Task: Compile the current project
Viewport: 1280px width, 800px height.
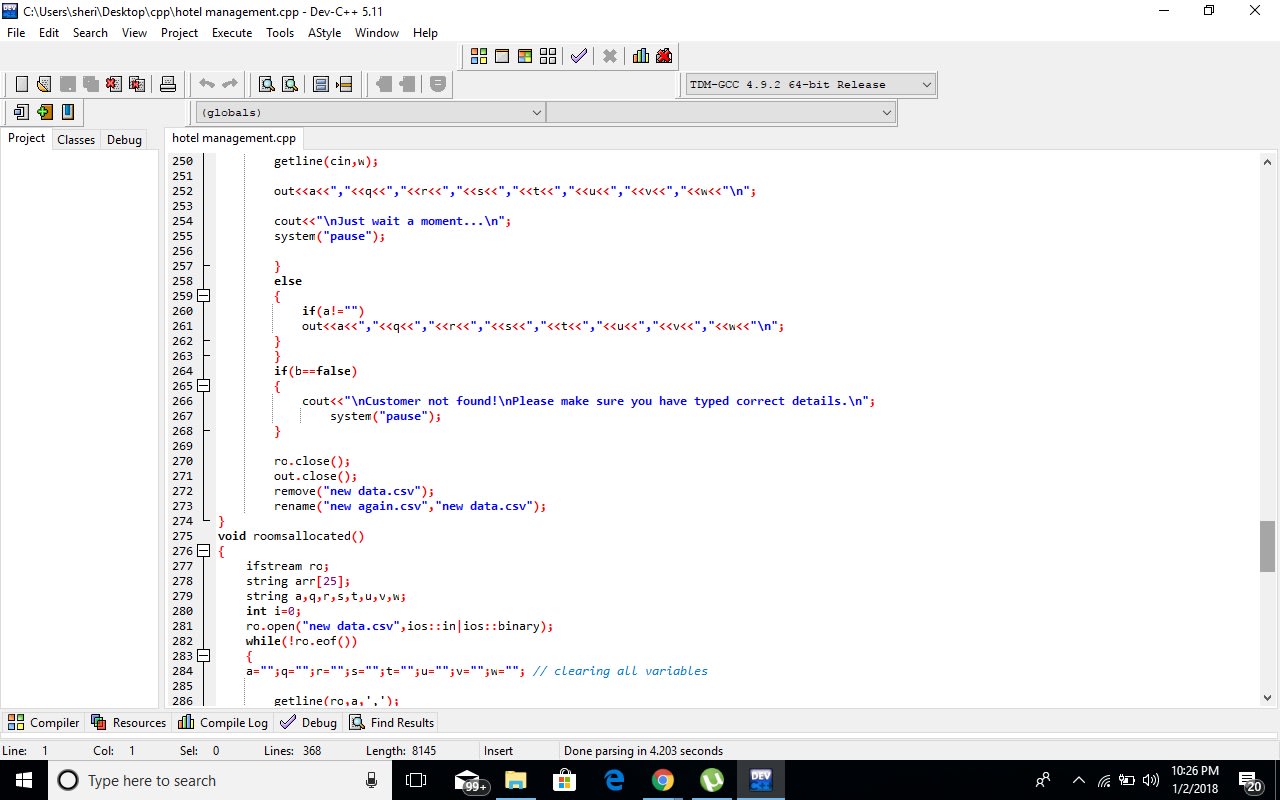Action: click(479, 56)
